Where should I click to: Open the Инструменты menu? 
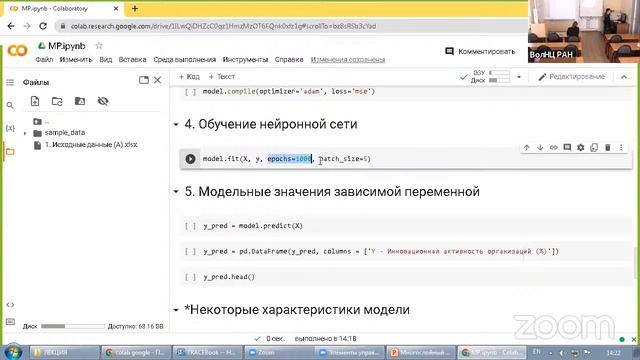pos(245,60)
